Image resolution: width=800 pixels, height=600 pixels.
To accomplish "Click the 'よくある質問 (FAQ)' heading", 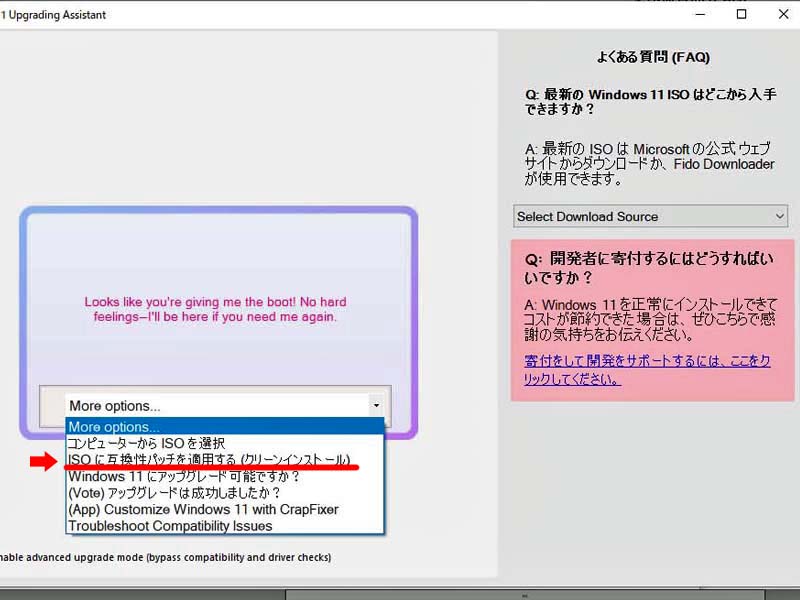I will tap(653, 58).
